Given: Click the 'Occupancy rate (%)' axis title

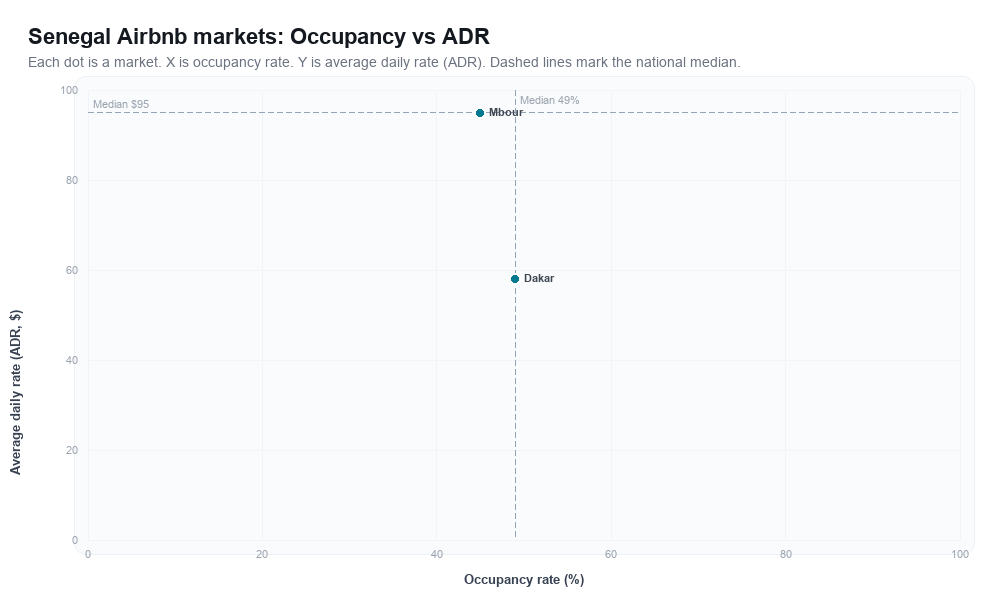Looking at the screenshot, I should pyautogui.click(x=524, y=580).
